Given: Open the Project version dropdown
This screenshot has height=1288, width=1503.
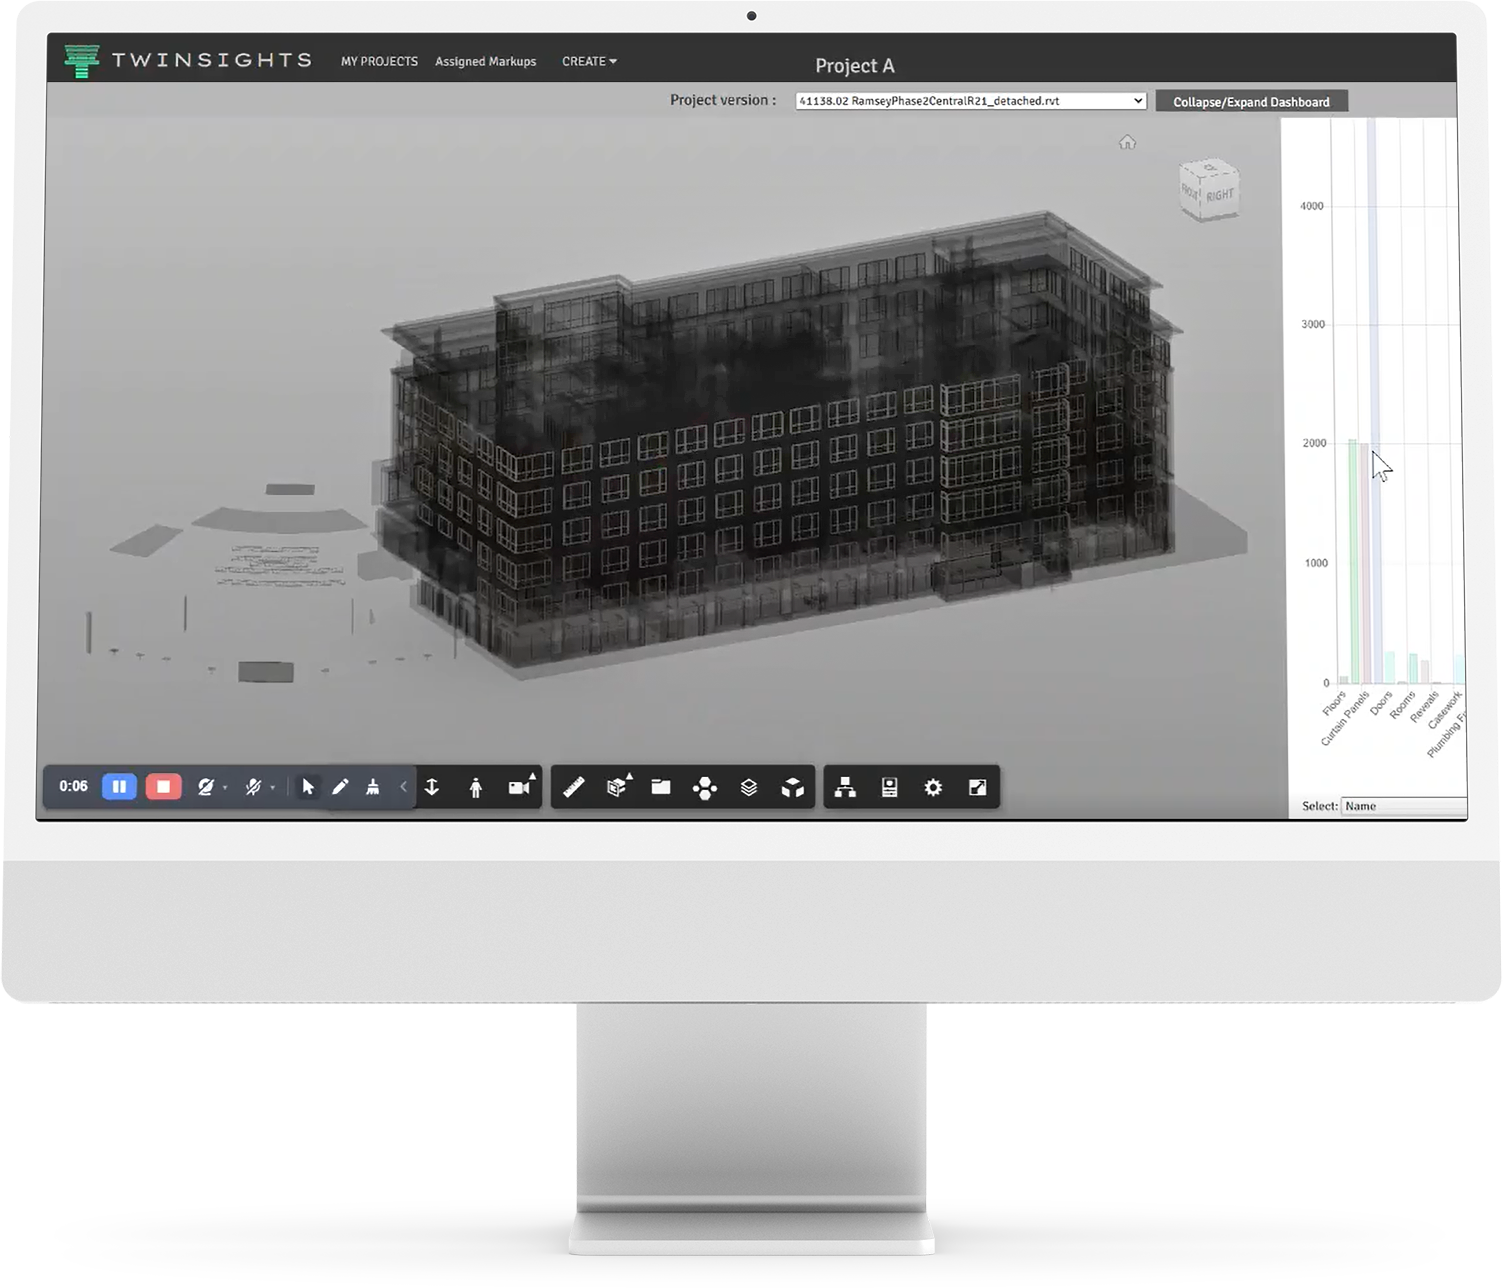Looking at the screenshot, I should click(x=970, y=101).
